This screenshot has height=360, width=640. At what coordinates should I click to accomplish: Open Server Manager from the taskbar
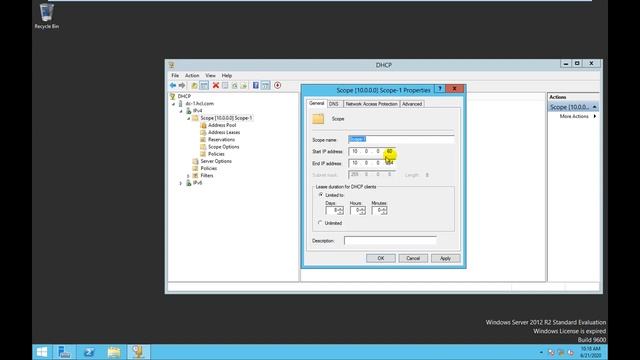pyautogui.click(x=64, y=352)
